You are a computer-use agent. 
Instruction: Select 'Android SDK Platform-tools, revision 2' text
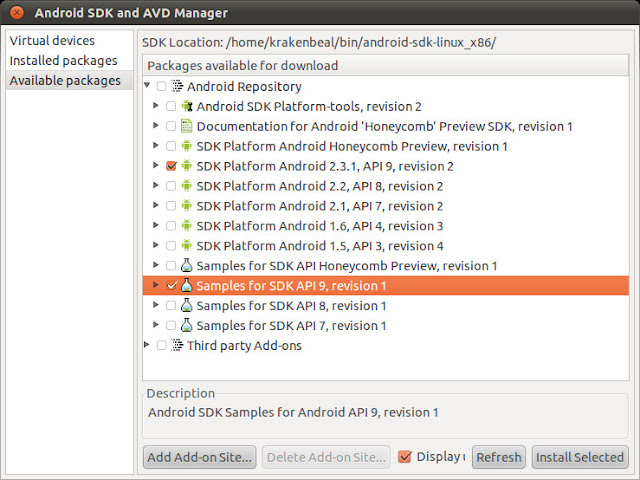coord(309,106)
